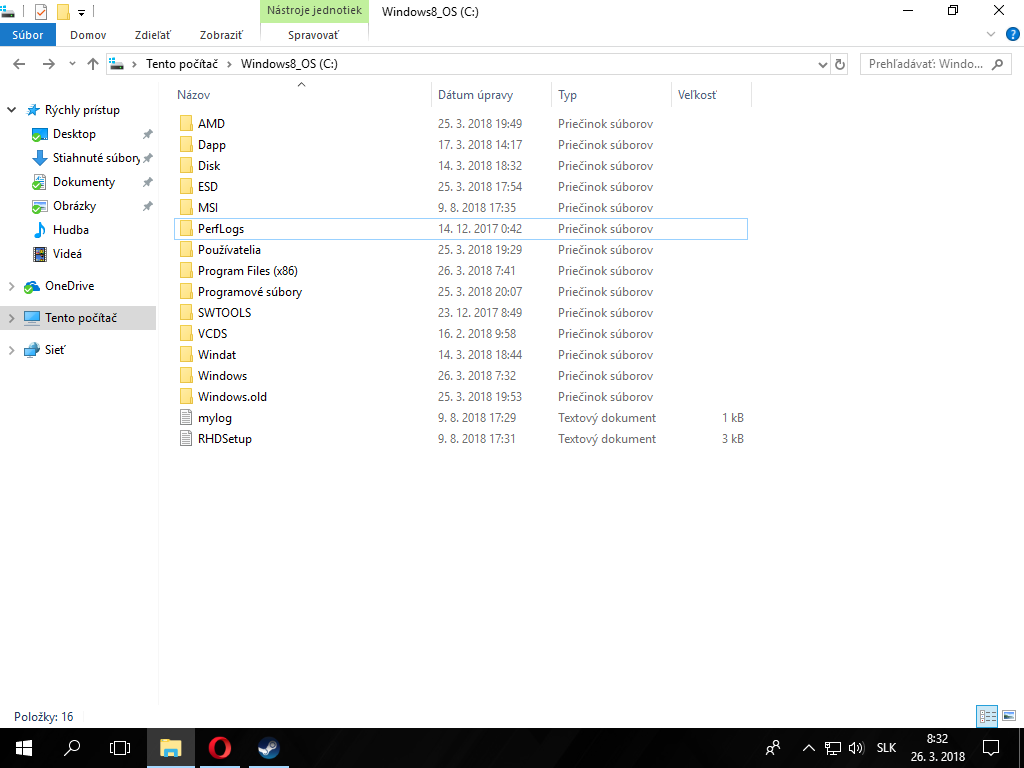Show hidden tray icons with the chevron

(x=808, y=748)
